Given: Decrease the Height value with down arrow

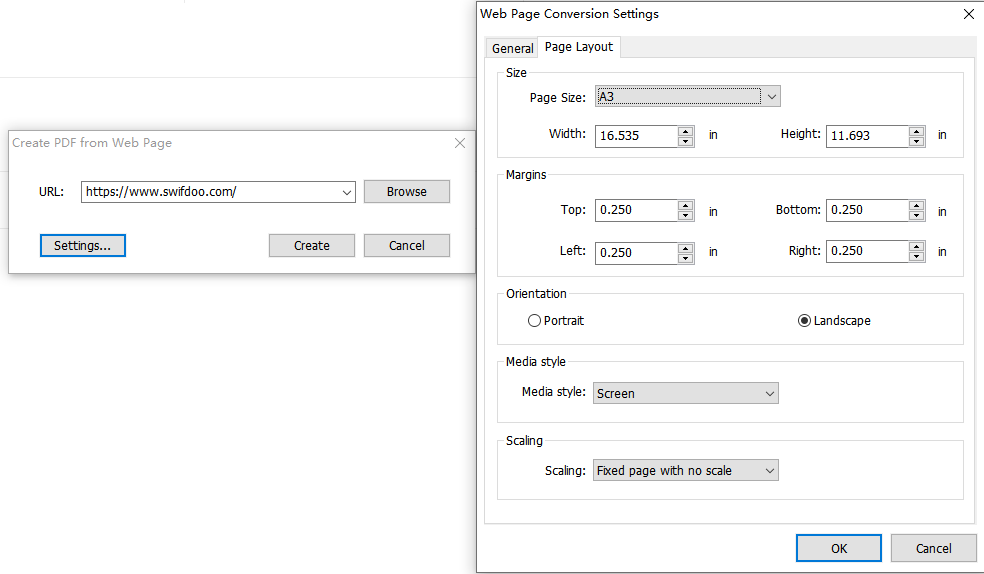Looking at the screenshot, I should [917, 141].
